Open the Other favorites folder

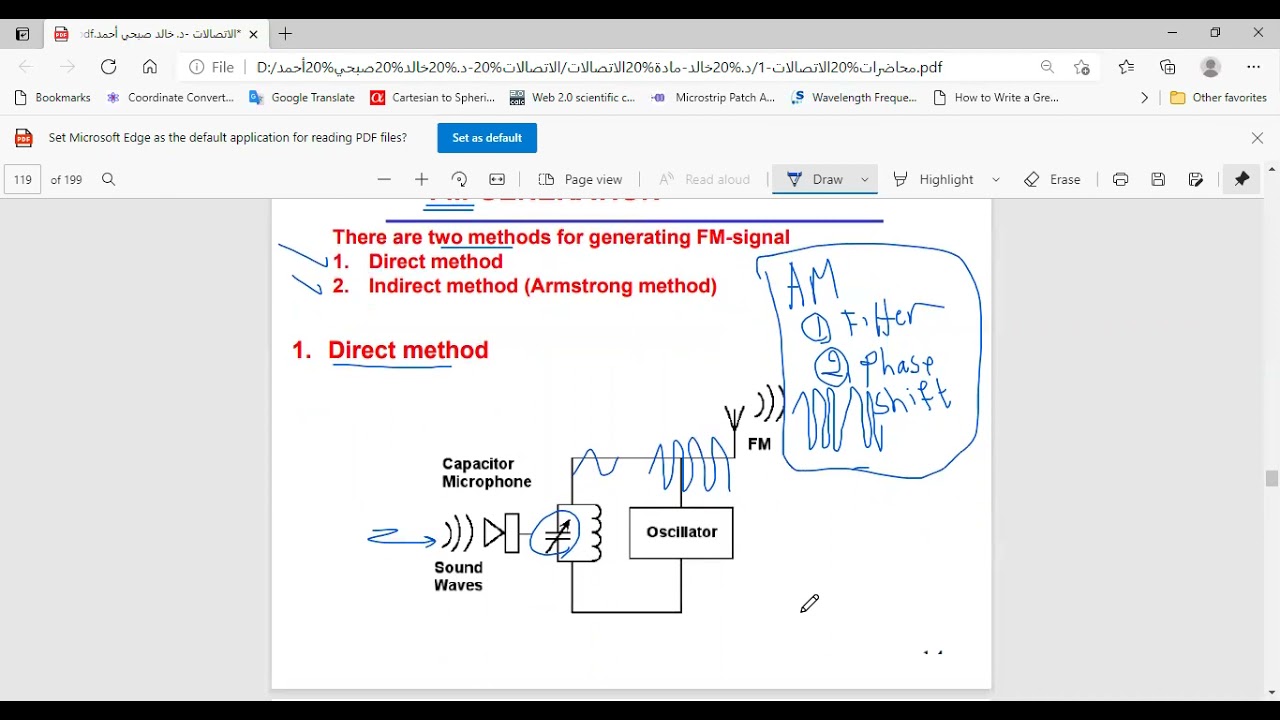click(1218, 98)
